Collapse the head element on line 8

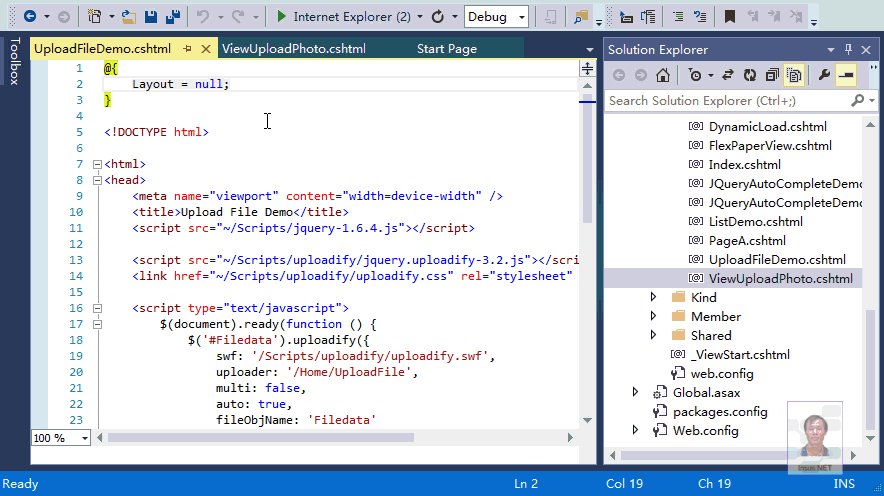coord(97,180)
